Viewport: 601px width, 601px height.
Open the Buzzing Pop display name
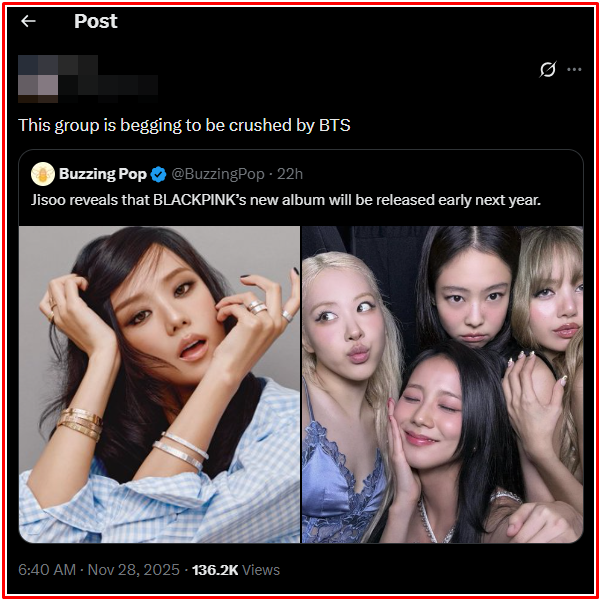coord(103,174)
